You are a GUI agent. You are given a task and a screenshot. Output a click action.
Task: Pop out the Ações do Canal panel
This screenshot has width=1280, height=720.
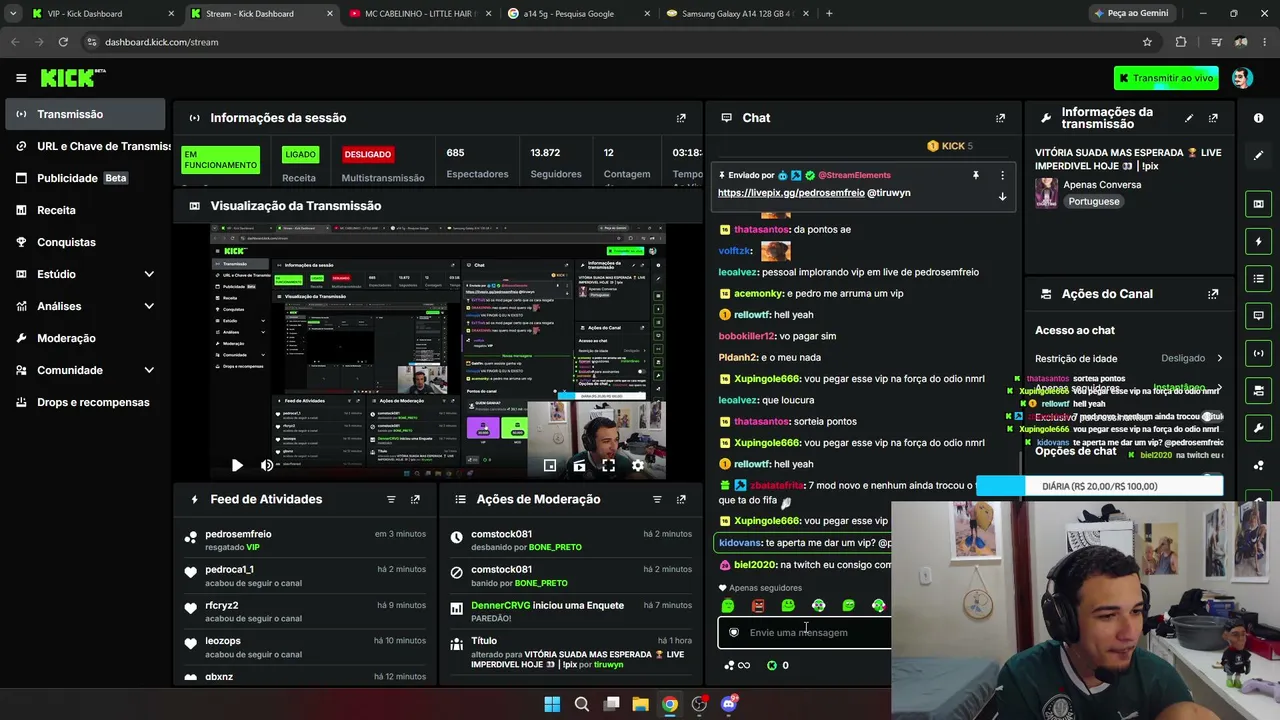point(1213,294)
